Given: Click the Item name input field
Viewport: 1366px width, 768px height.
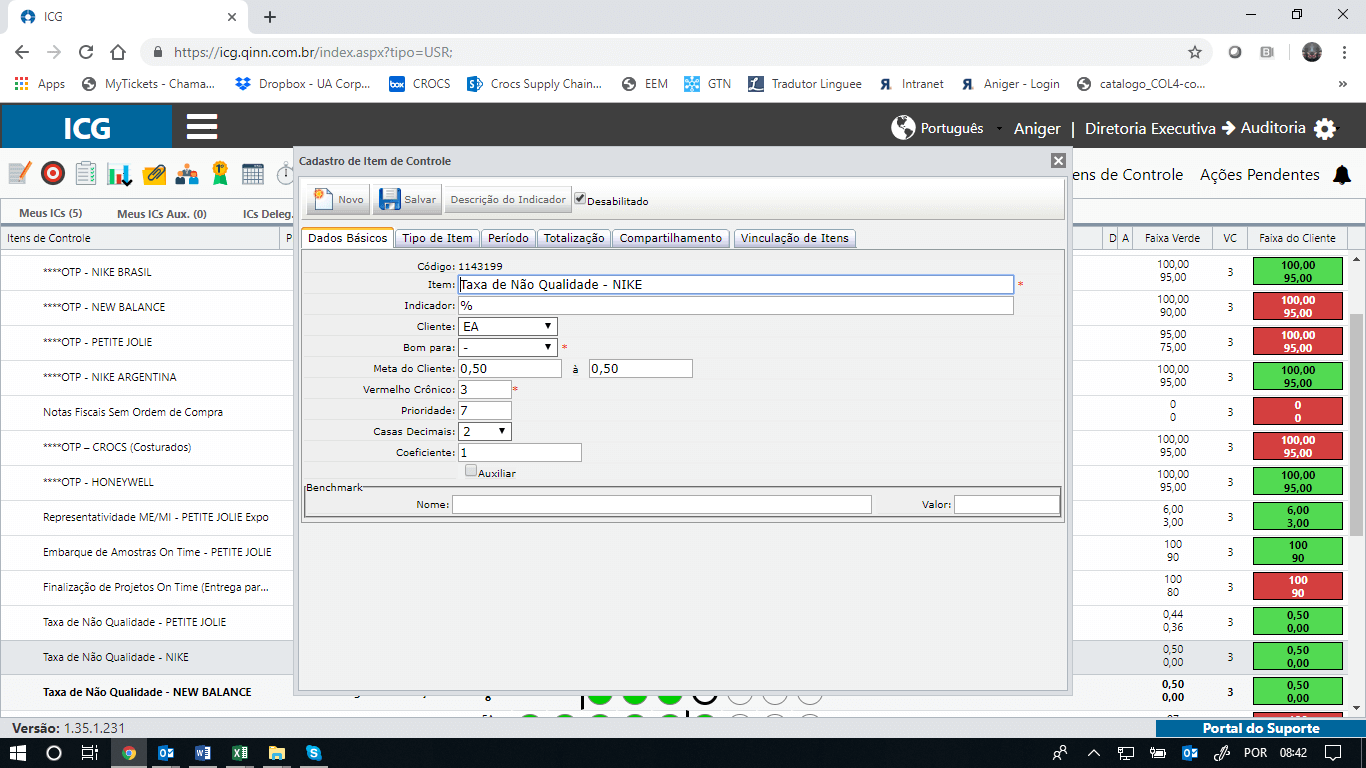Looking at the screenshot, I should [x=736, y=284].
